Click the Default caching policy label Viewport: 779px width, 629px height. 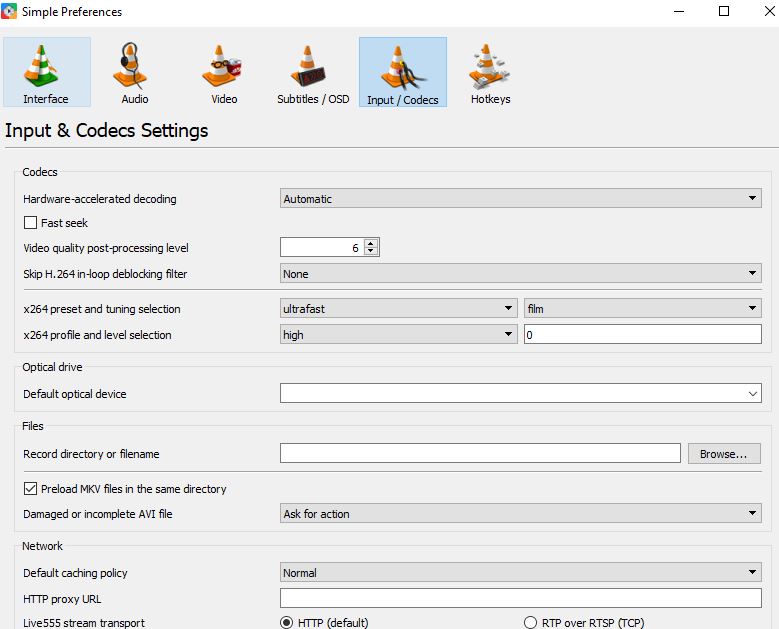75,573
